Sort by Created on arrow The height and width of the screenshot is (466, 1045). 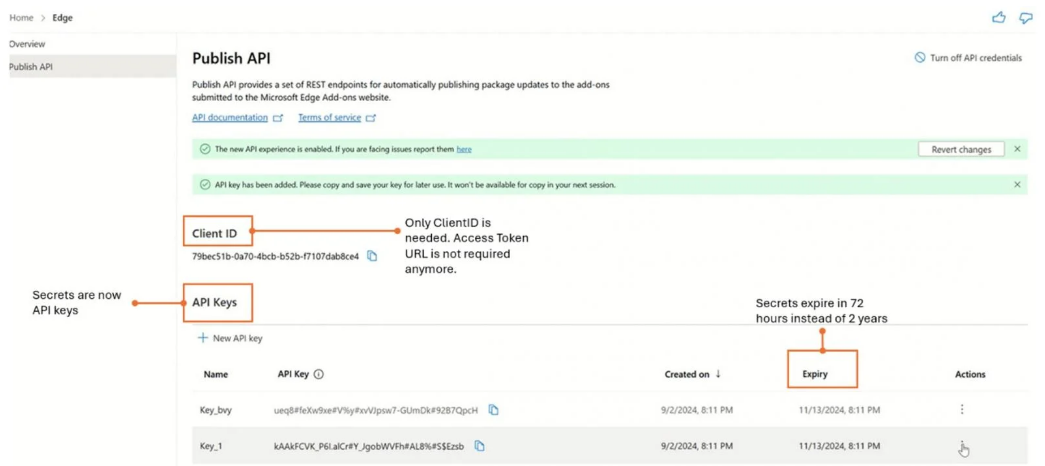coord(718,374)
